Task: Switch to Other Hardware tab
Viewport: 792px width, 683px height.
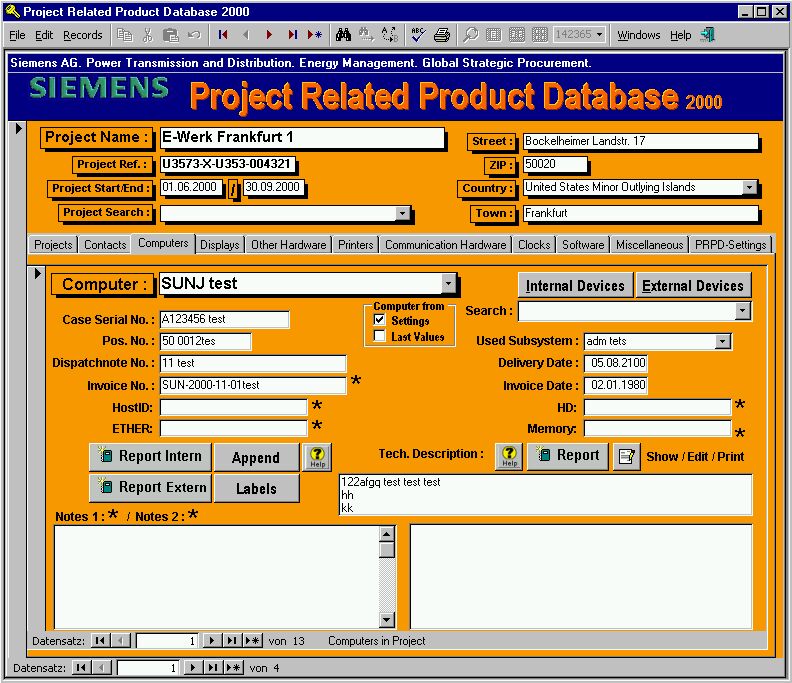Action: click(x=288, y=245)
